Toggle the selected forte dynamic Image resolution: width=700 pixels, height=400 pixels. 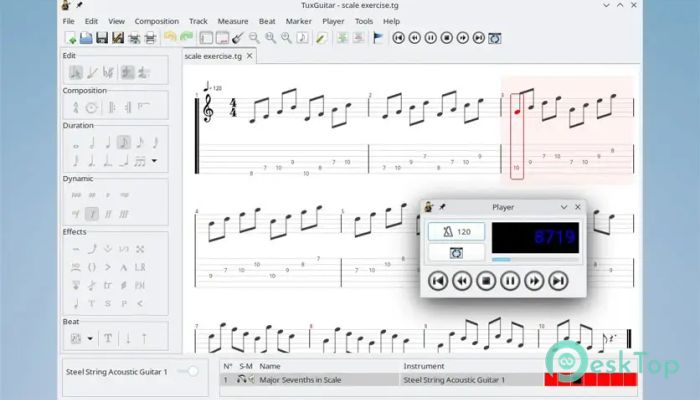click(x=92, y=214)
